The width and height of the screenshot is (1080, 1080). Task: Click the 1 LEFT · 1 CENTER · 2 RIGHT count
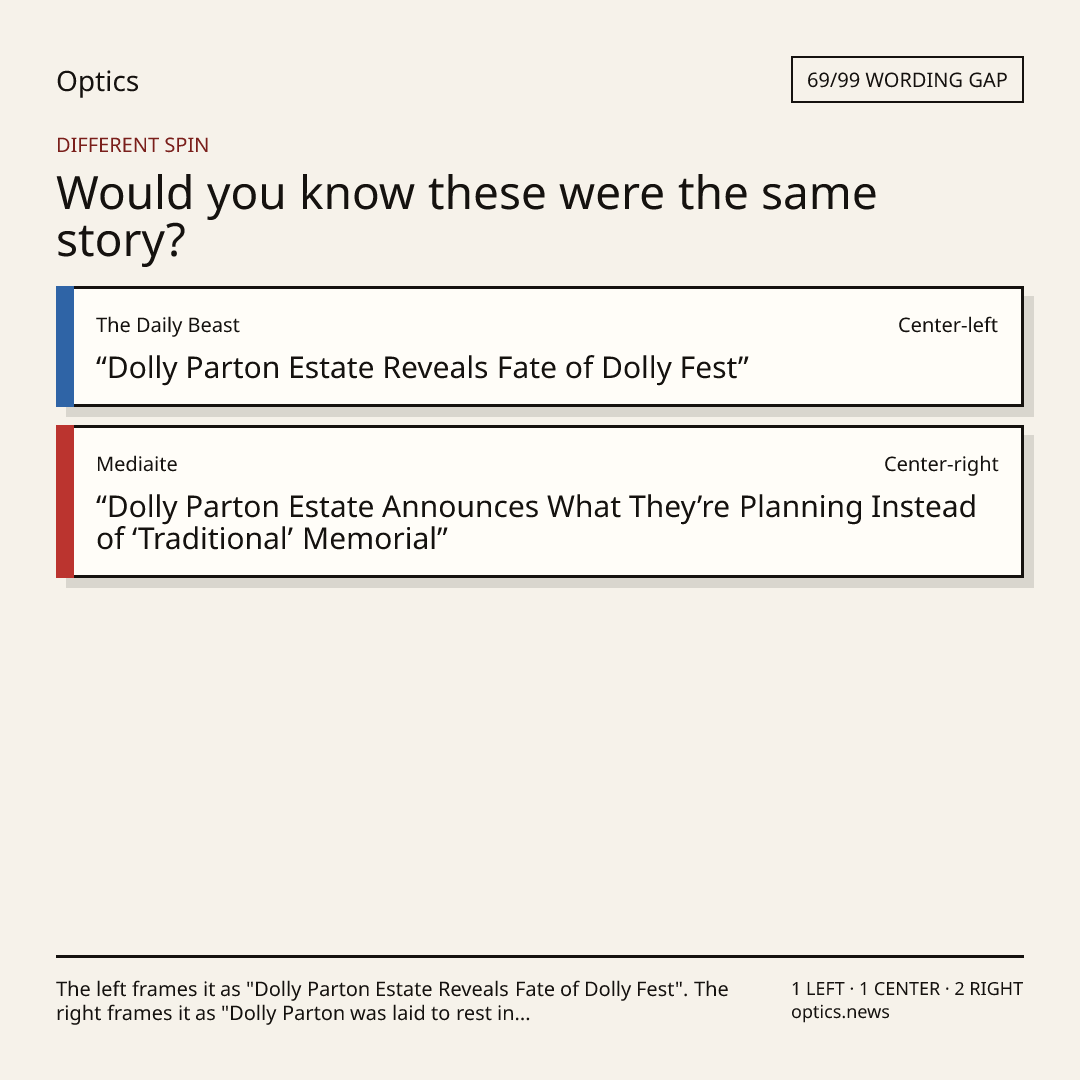coord(906,989)
